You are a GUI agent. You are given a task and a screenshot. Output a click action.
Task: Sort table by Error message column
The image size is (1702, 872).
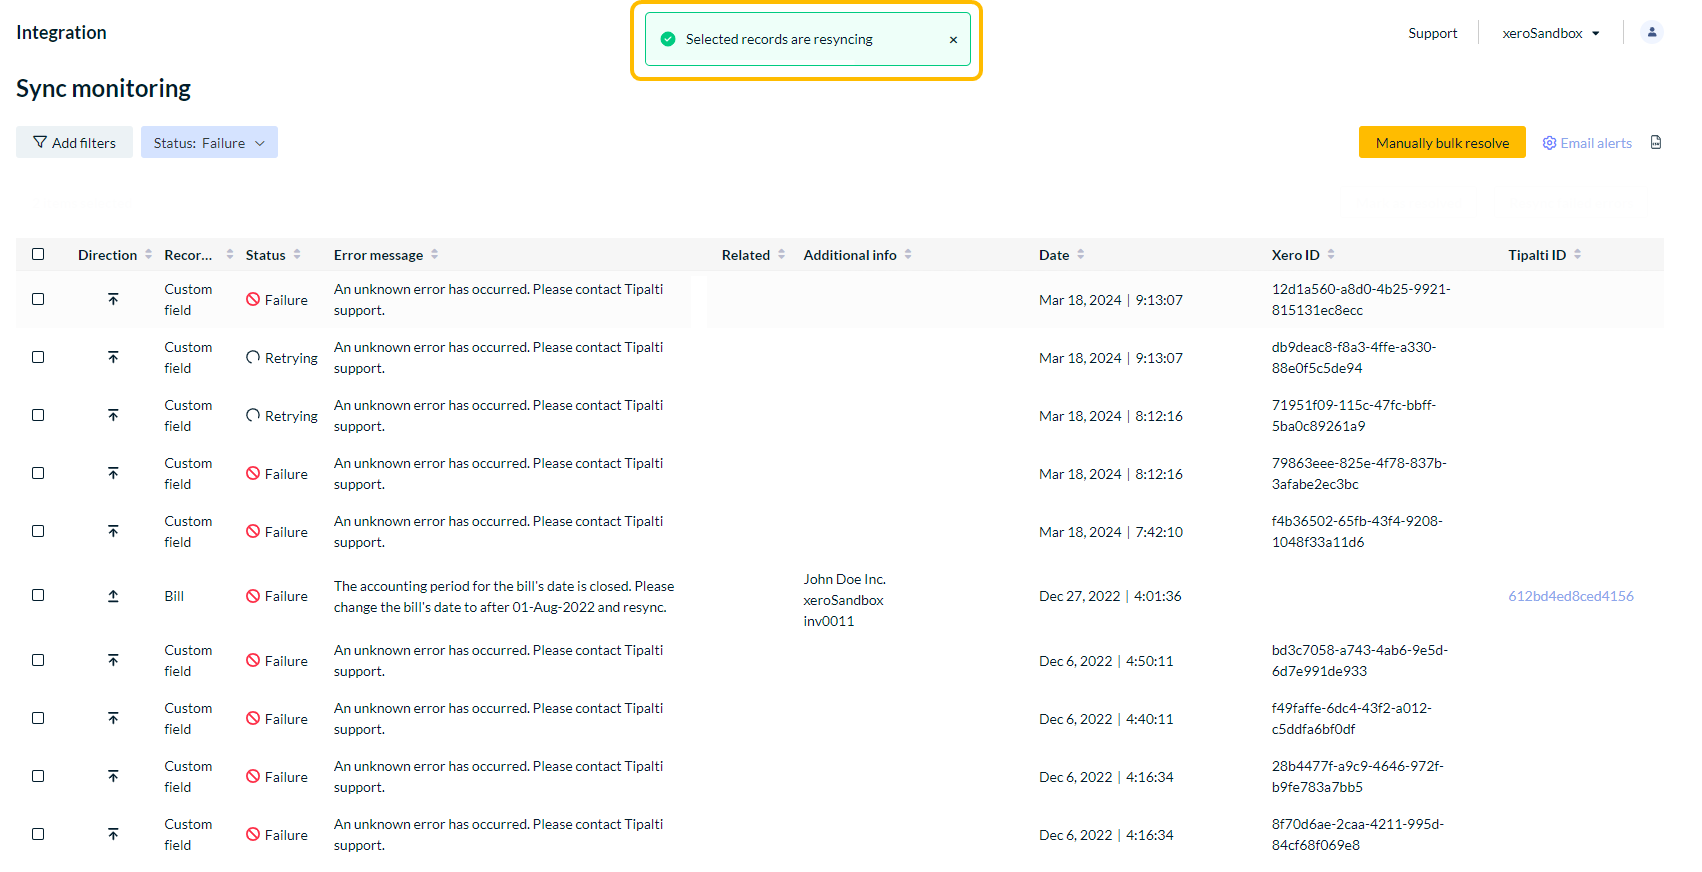[x=435, y=255]
